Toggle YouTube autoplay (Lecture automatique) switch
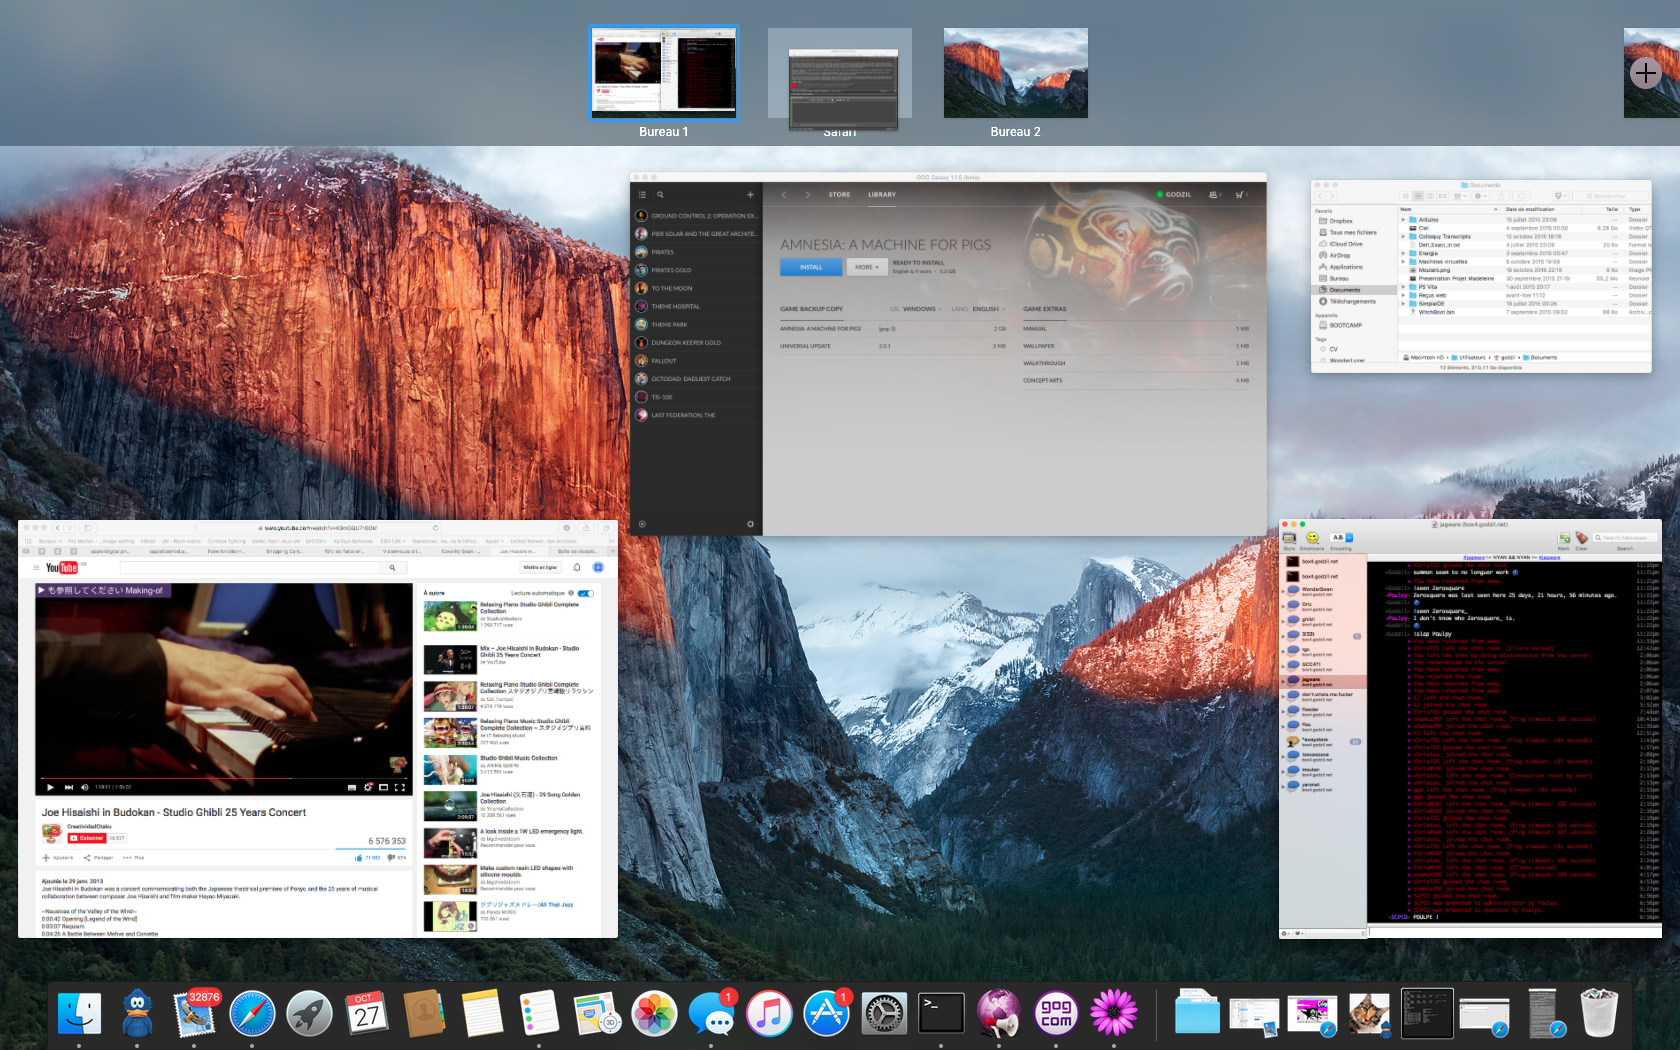This screenshot has height=1050, width=1680. [x=585, y=593]
